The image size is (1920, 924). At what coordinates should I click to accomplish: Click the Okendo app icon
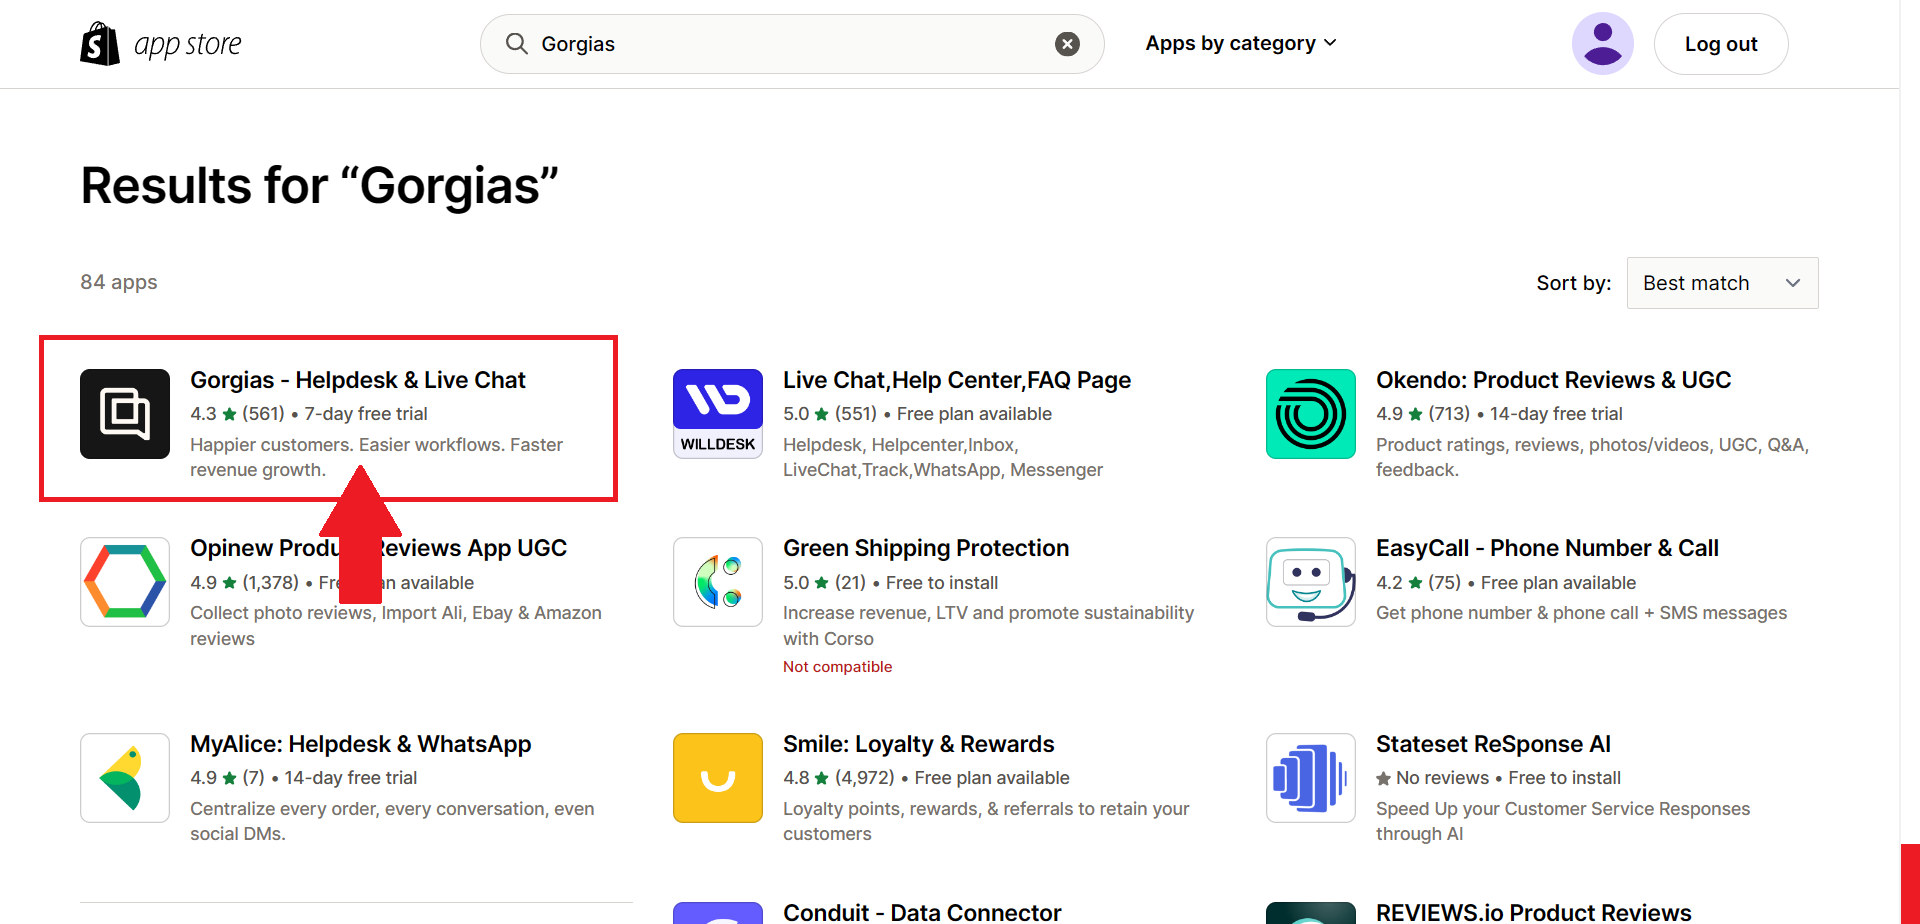(x=1311, y=414)
